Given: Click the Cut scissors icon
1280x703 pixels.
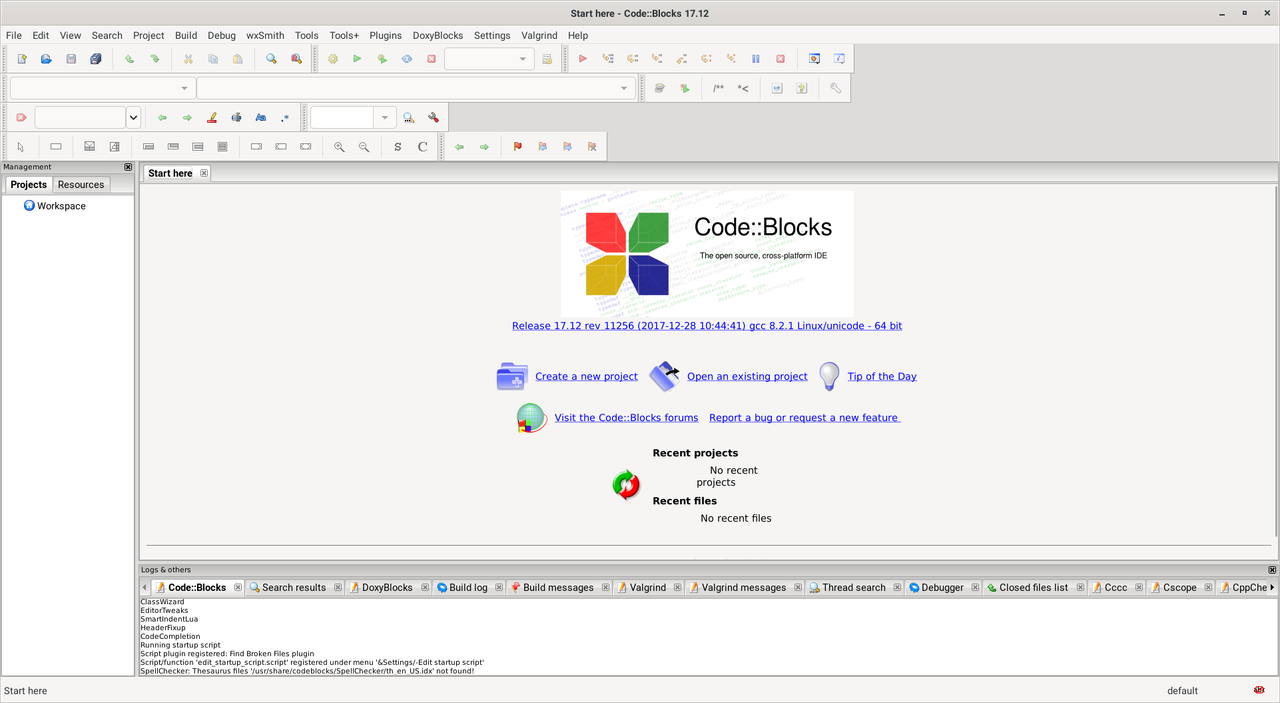Looking at the screenshot, I should tap(187, 59).
